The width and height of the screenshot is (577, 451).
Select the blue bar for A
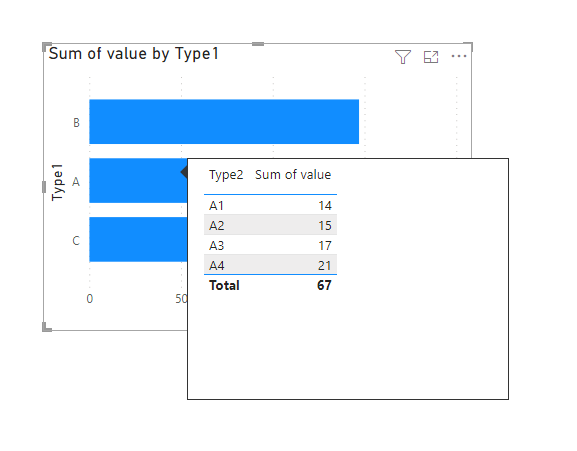tap(138, 181)
